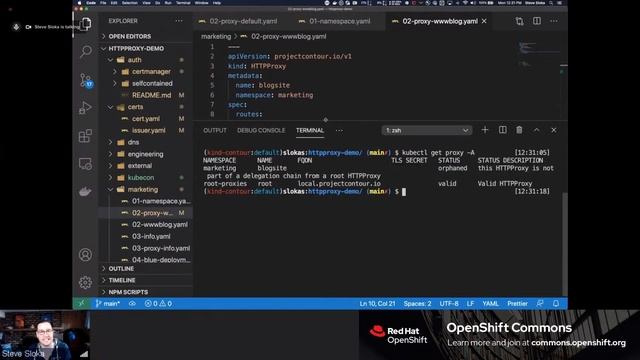Open the Manage gear icon
640x360 pixels.
(85, 282)
